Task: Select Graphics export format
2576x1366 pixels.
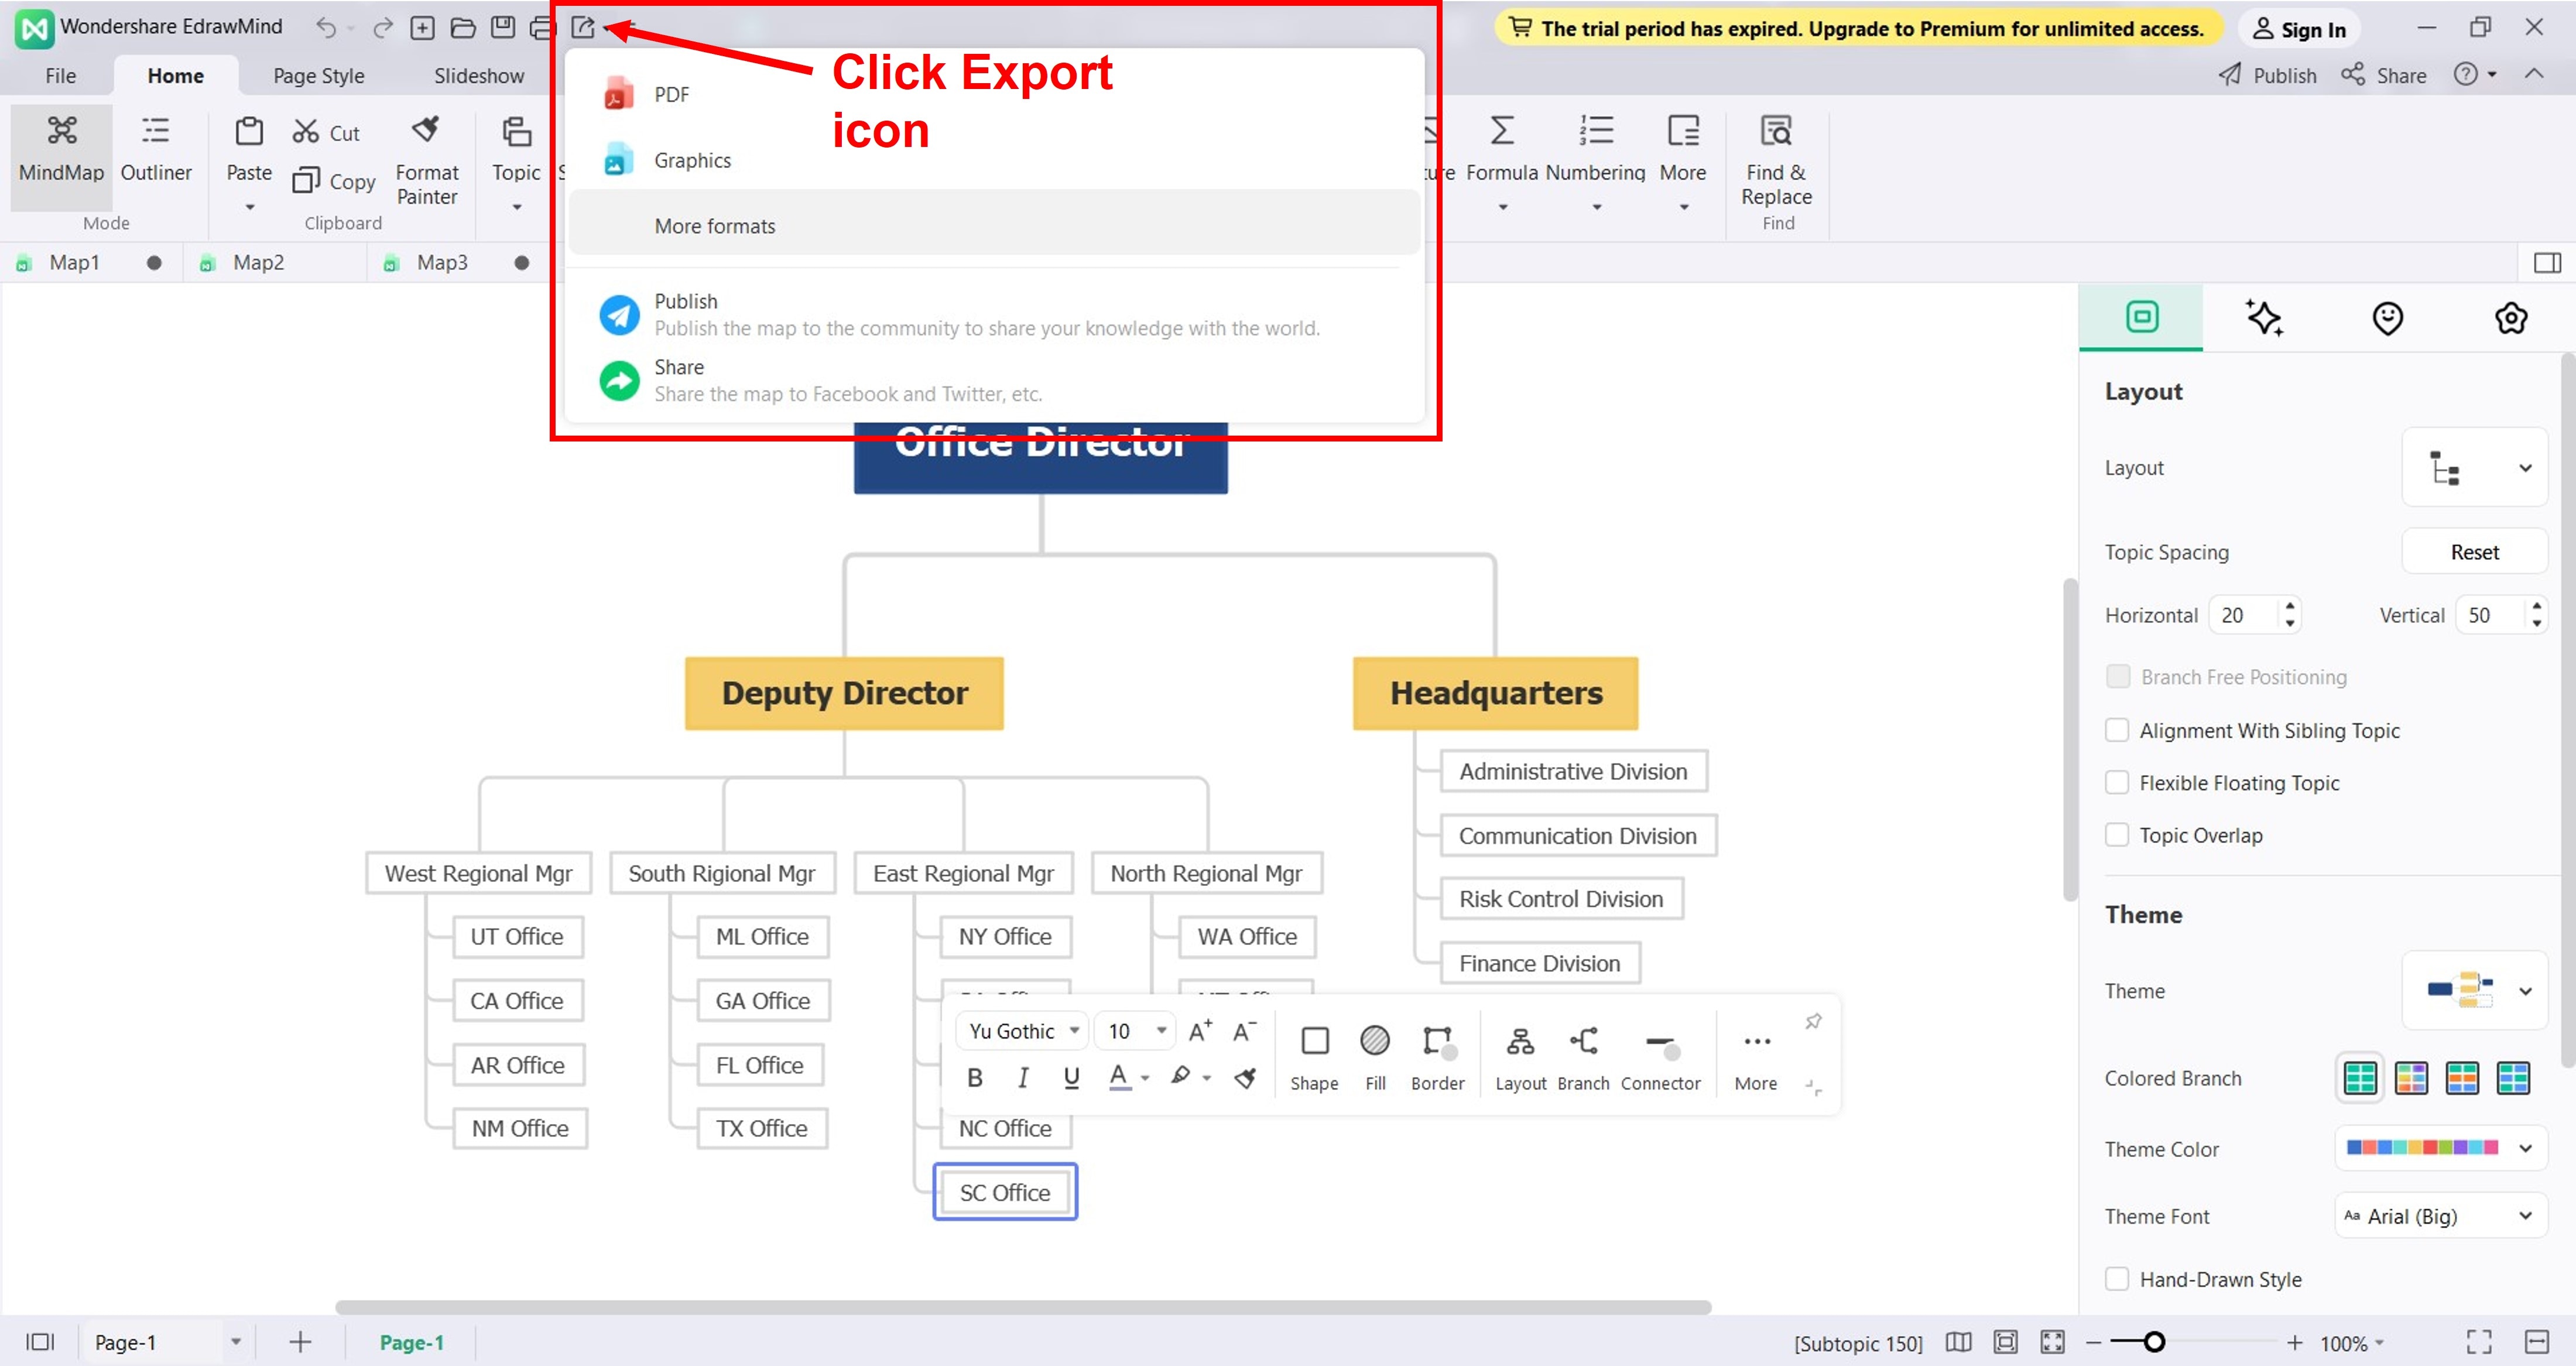Action: (691, 159)
